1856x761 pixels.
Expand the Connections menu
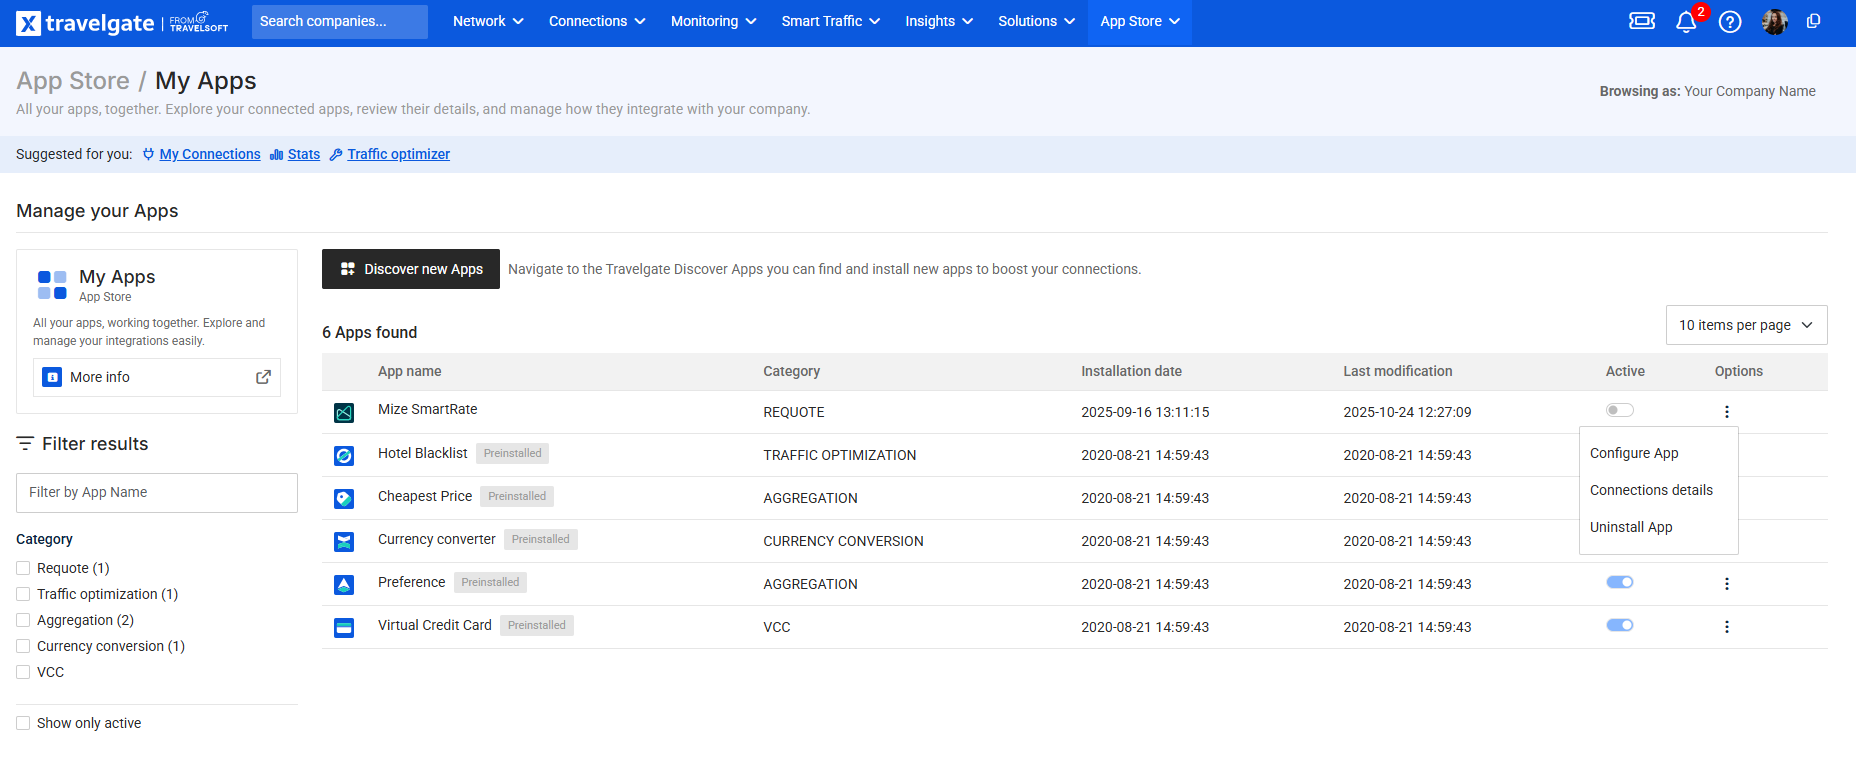(x=597, y=21)
